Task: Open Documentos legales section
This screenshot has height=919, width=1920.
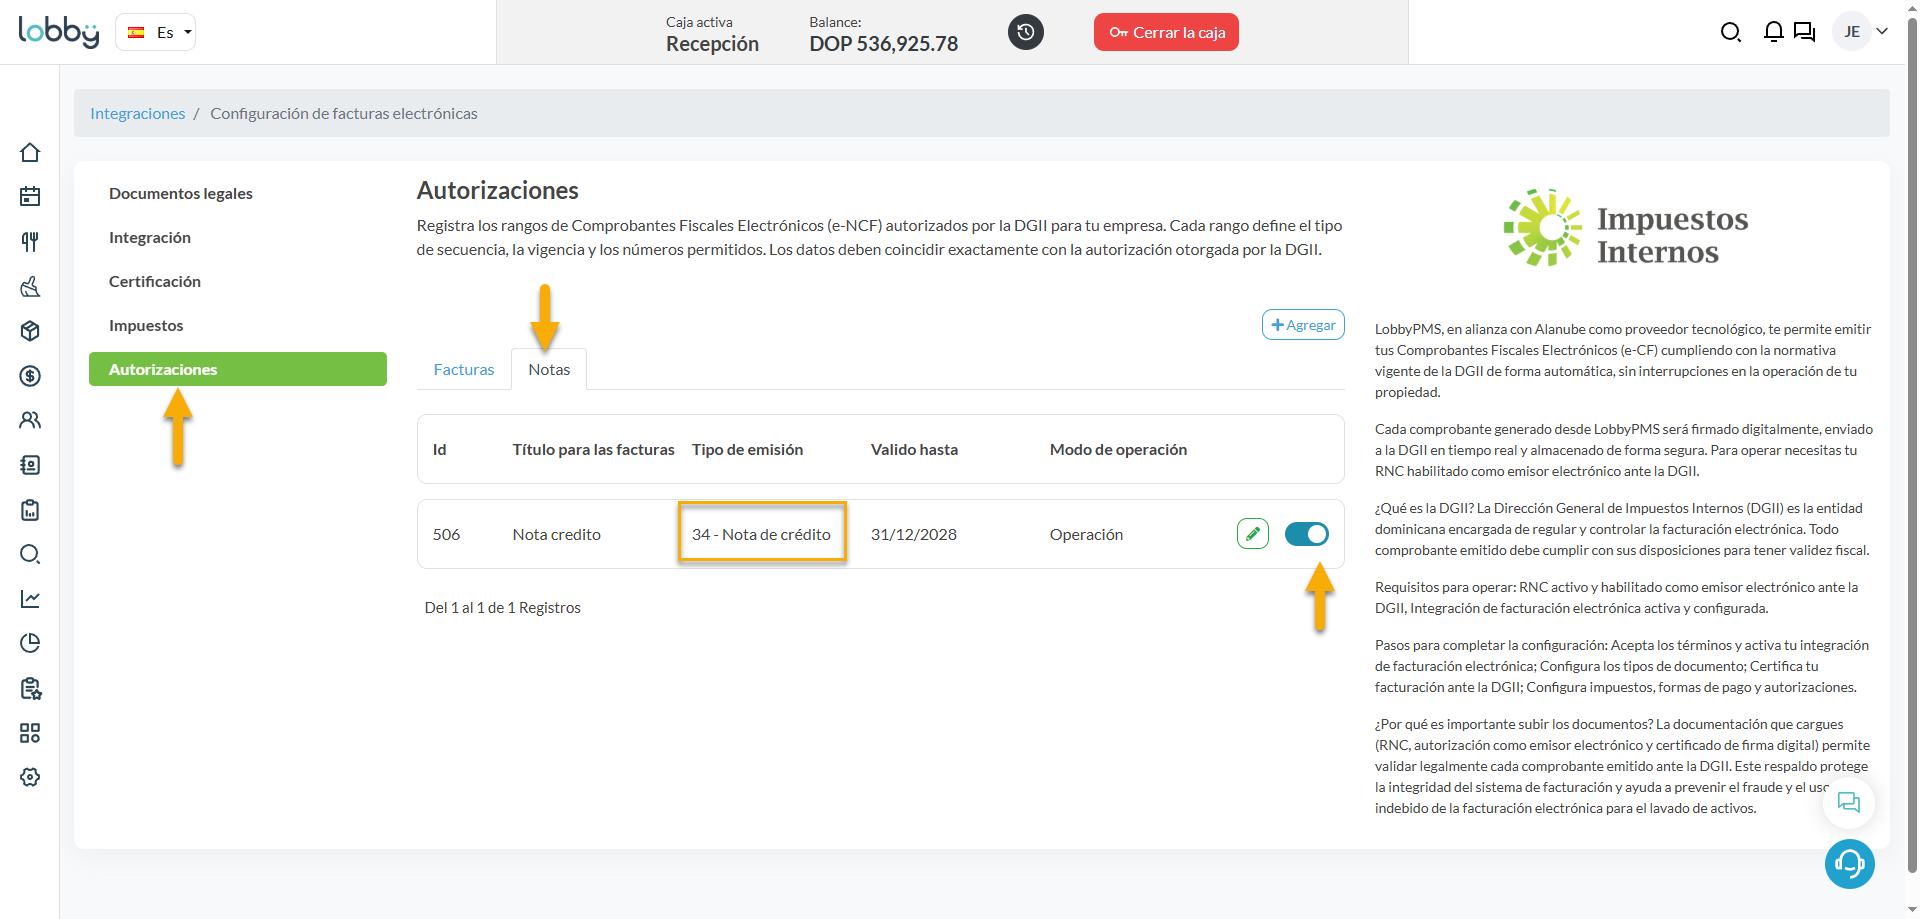Action: click(180, 193)
